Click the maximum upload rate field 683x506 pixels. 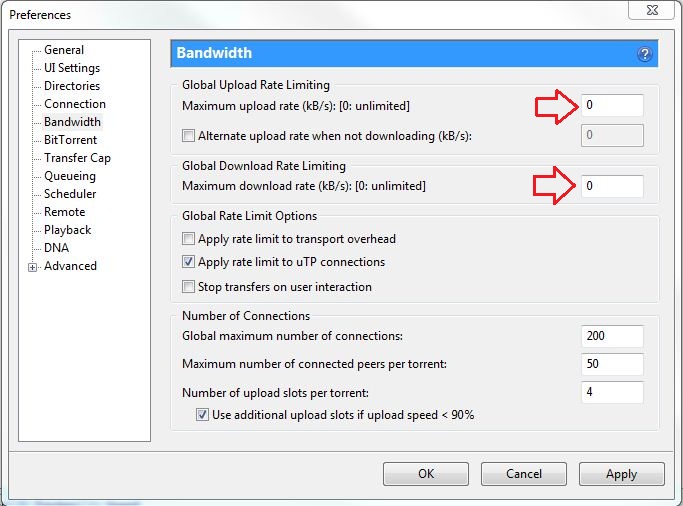pos(612,105)
